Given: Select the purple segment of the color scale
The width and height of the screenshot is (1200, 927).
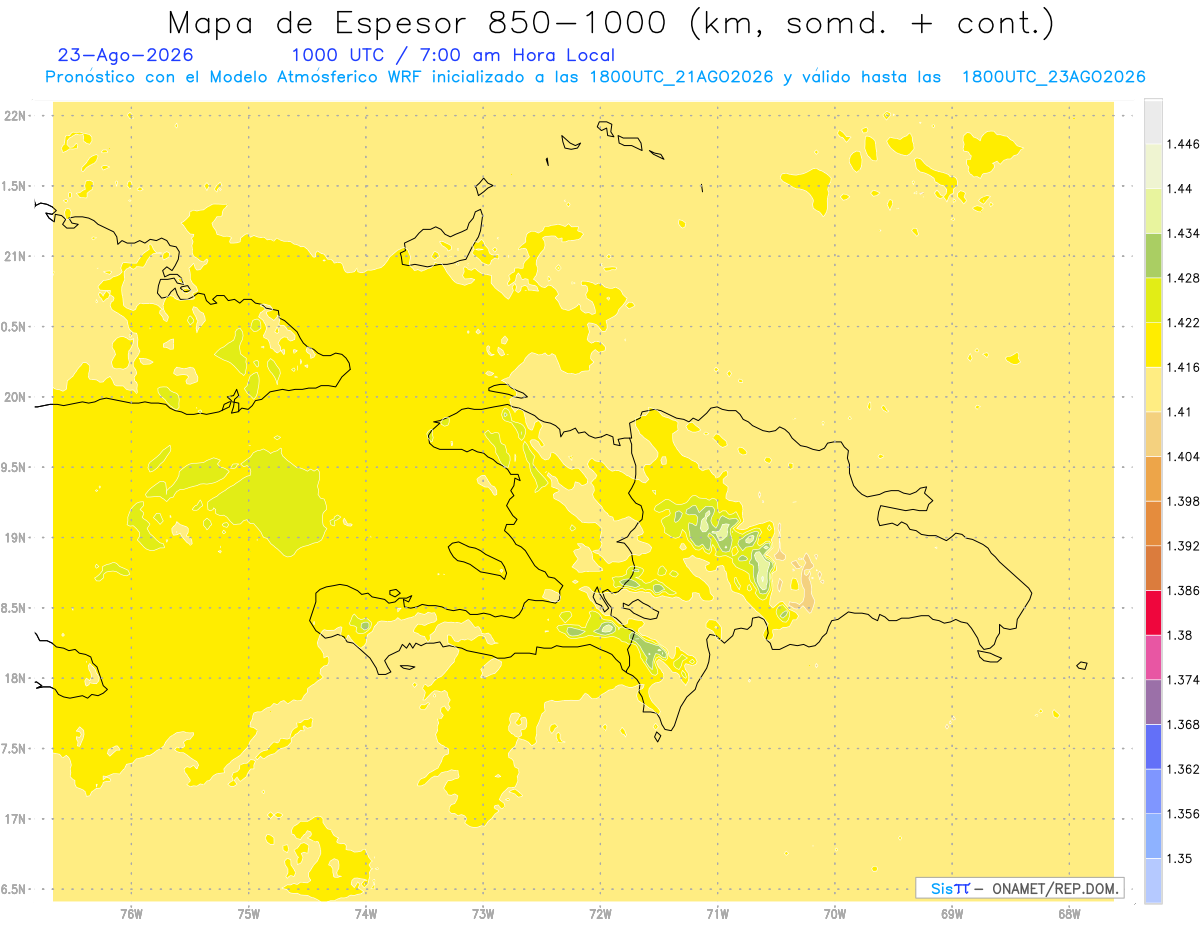Looking at the screenshot, I should click(1153, 701).
